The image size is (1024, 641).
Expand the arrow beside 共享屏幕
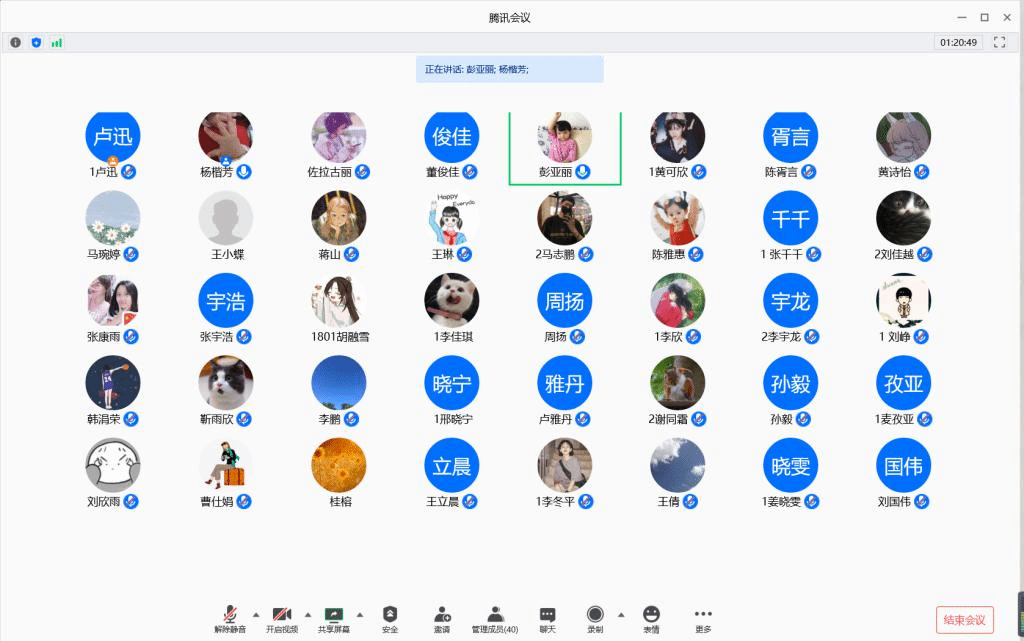click(x=360, y=614)
